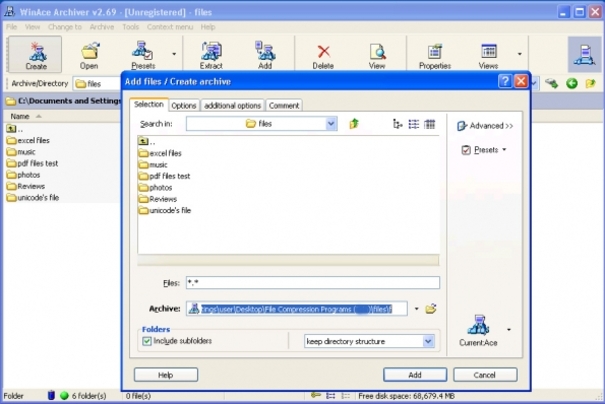Open dropdown arrow next to toolbar Views
This screenshot has height=404, width=605.
point(520,54)
